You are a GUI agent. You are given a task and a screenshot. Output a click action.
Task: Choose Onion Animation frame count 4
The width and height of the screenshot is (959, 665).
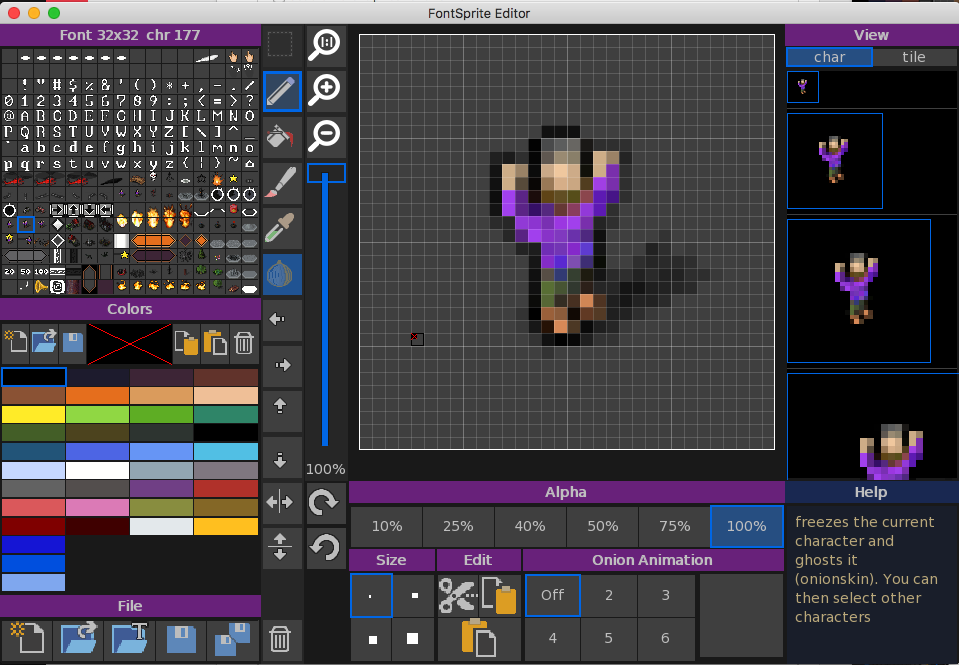pos(552,638)
